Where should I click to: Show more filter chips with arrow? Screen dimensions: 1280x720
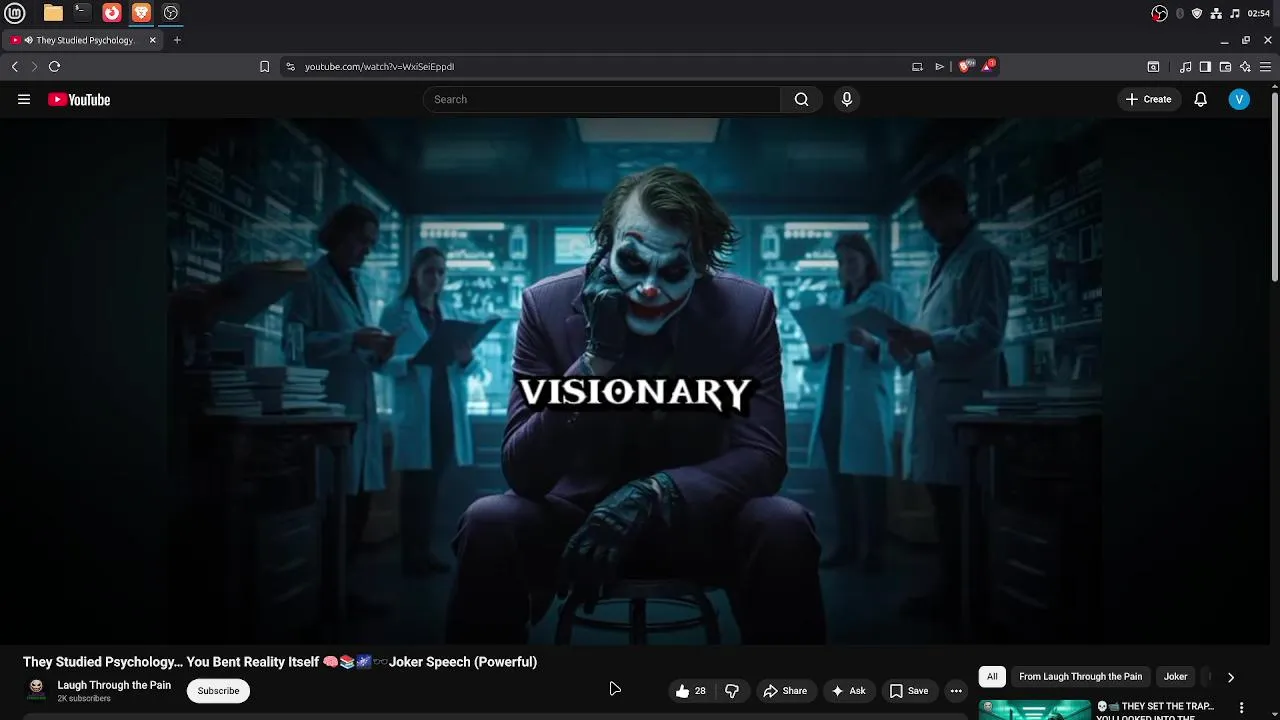[x=1231, y=677]
